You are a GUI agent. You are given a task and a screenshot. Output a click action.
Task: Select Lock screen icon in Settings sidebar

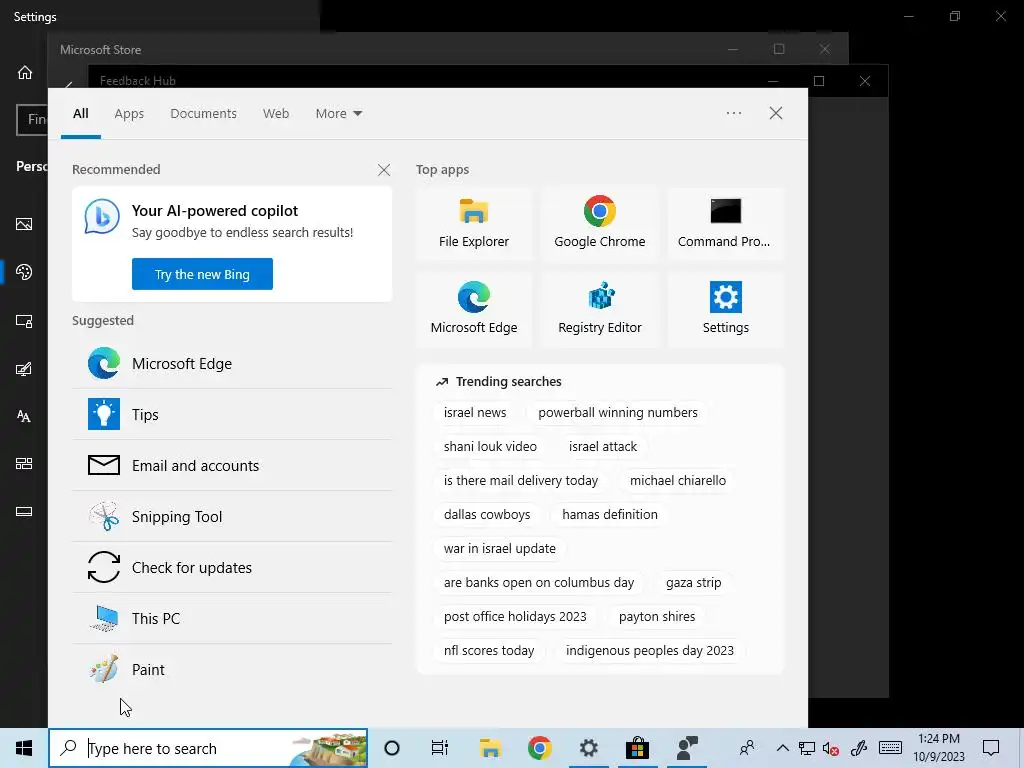[24, 321]
